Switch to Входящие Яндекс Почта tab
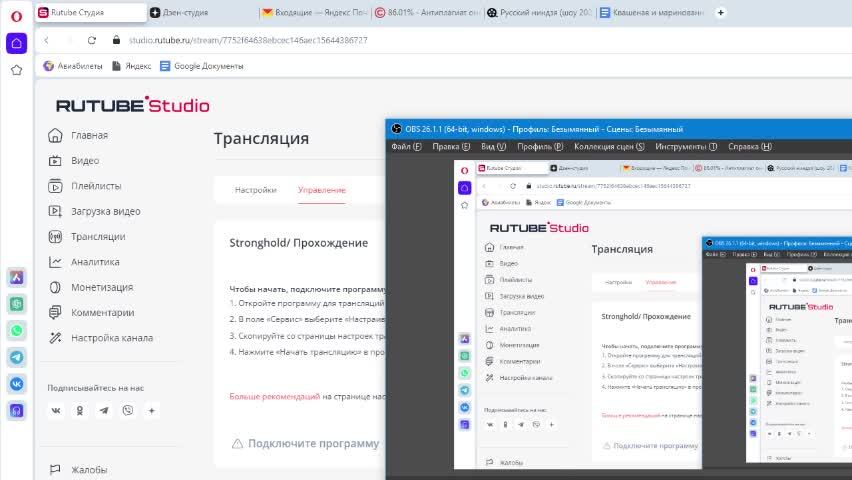The image size is (852, 480). (314, 13)
